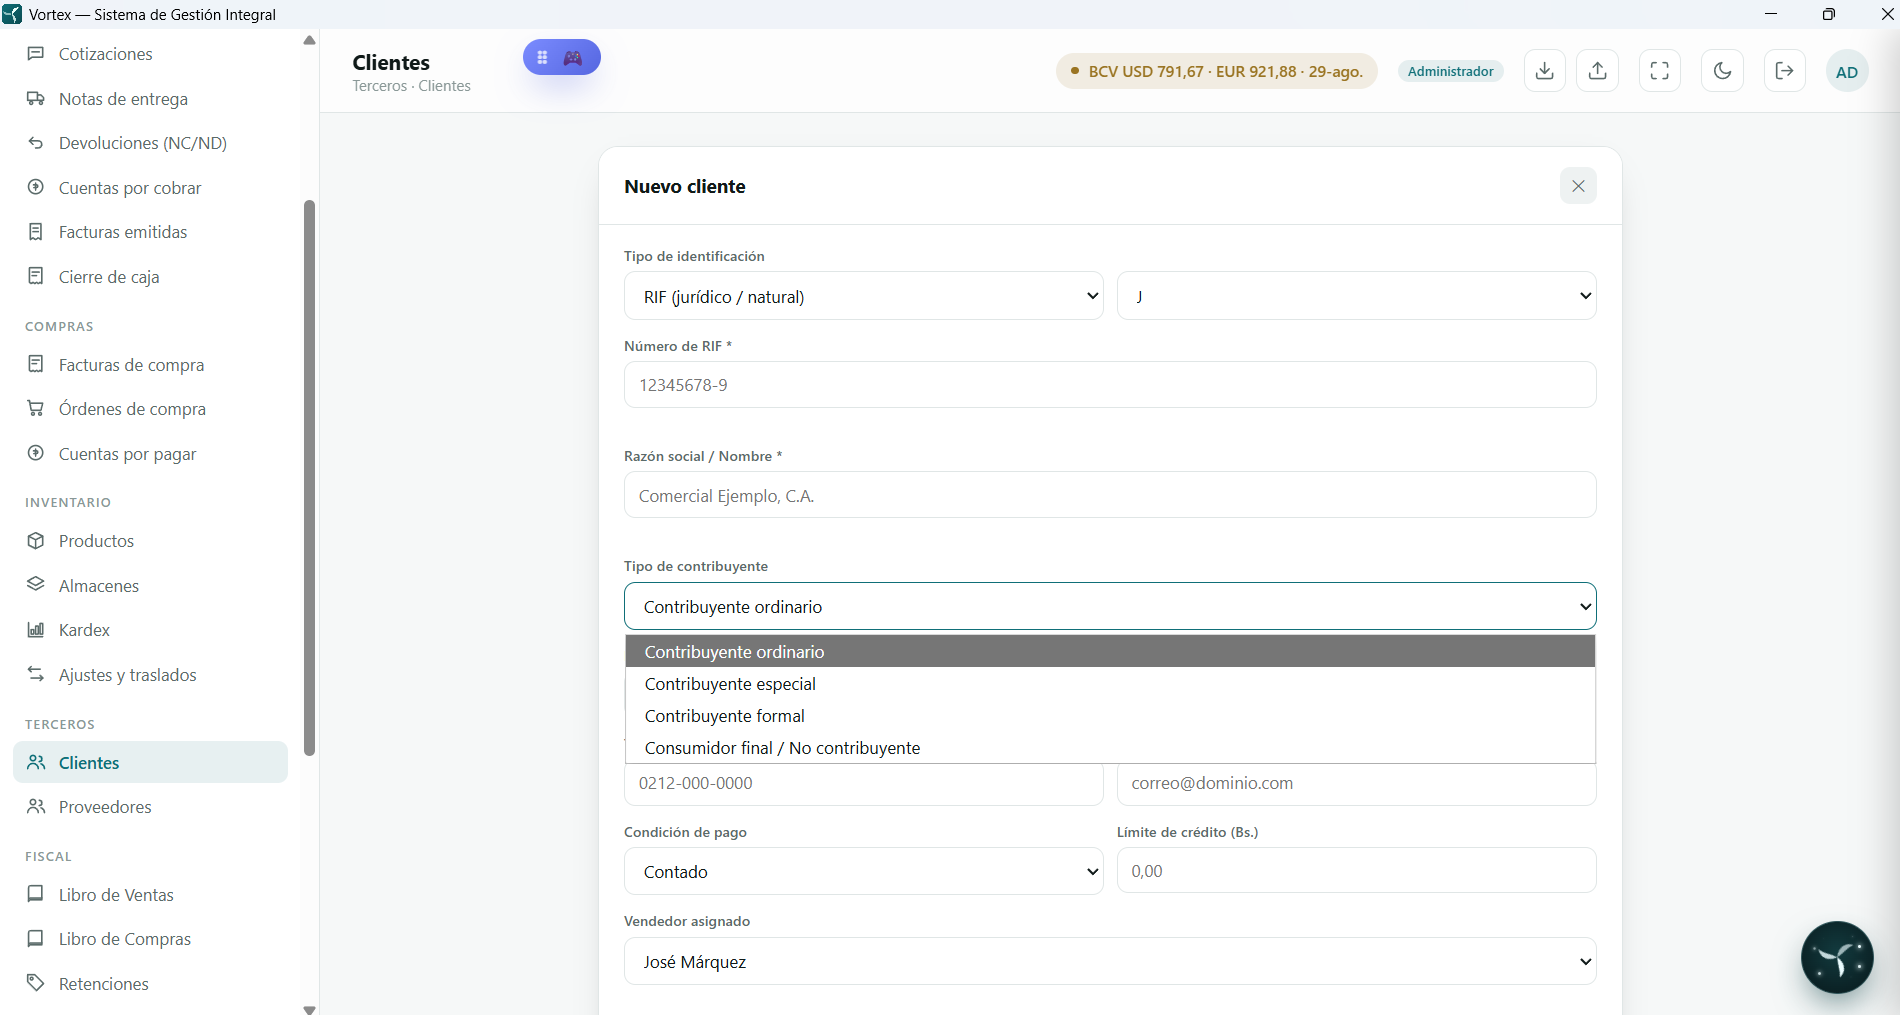Click the Libro de Compras book icon
The image size is (1900, 1015).
pos(36,938)
